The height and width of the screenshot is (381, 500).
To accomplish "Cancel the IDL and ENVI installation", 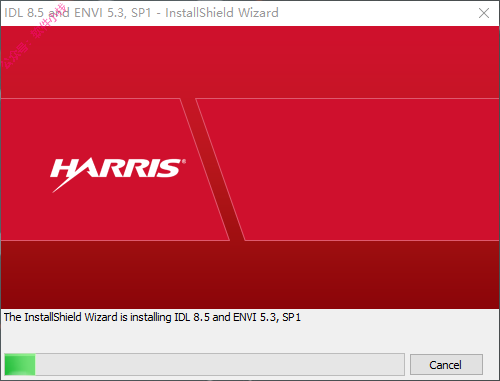I will coord(446,365).
